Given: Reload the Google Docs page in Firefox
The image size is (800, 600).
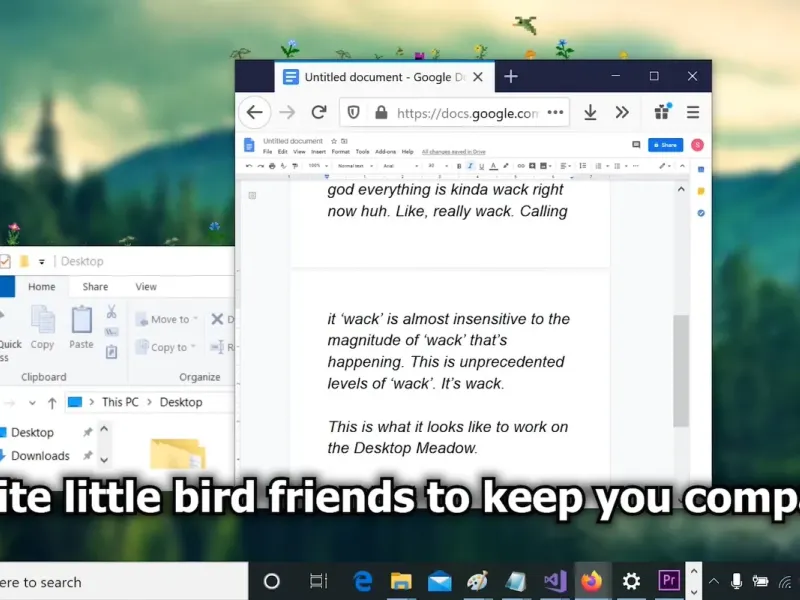Looking at the screenshot, I should [x=319, y=112].
